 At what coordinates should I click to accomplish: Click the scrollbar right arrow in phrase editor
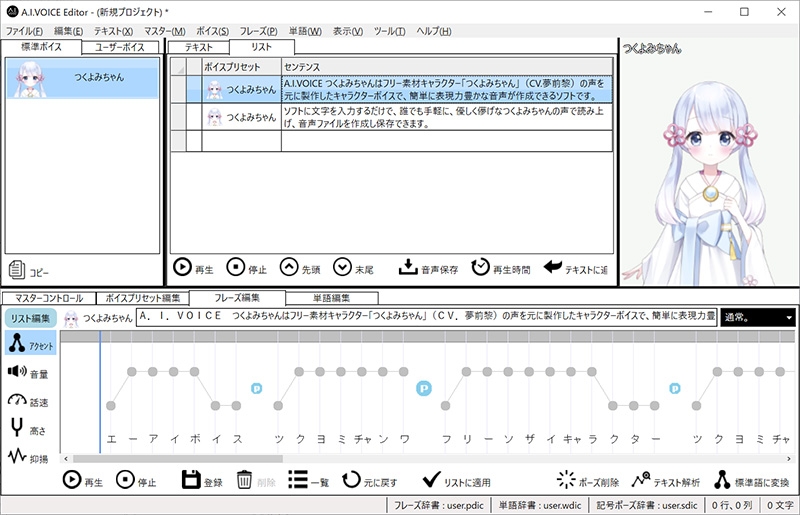pyautogui.click(x=789, y=458)
